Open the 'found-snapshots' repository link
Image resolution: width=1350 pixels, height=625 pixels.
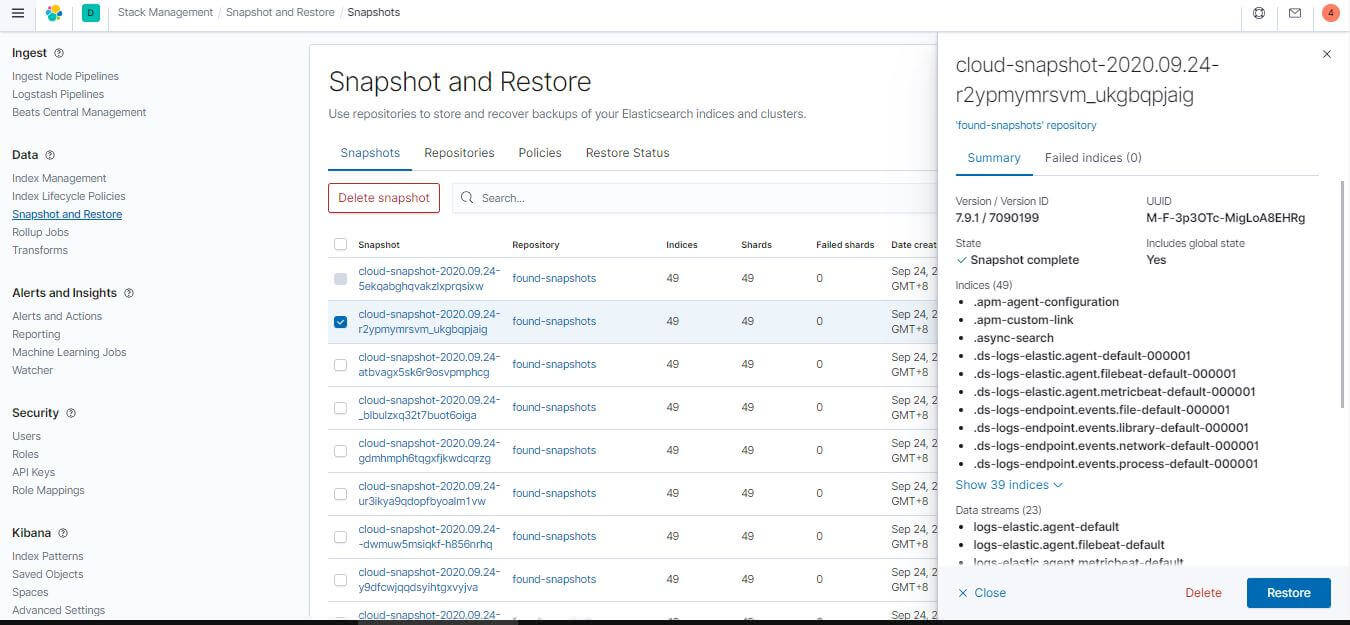(1026, 126)
